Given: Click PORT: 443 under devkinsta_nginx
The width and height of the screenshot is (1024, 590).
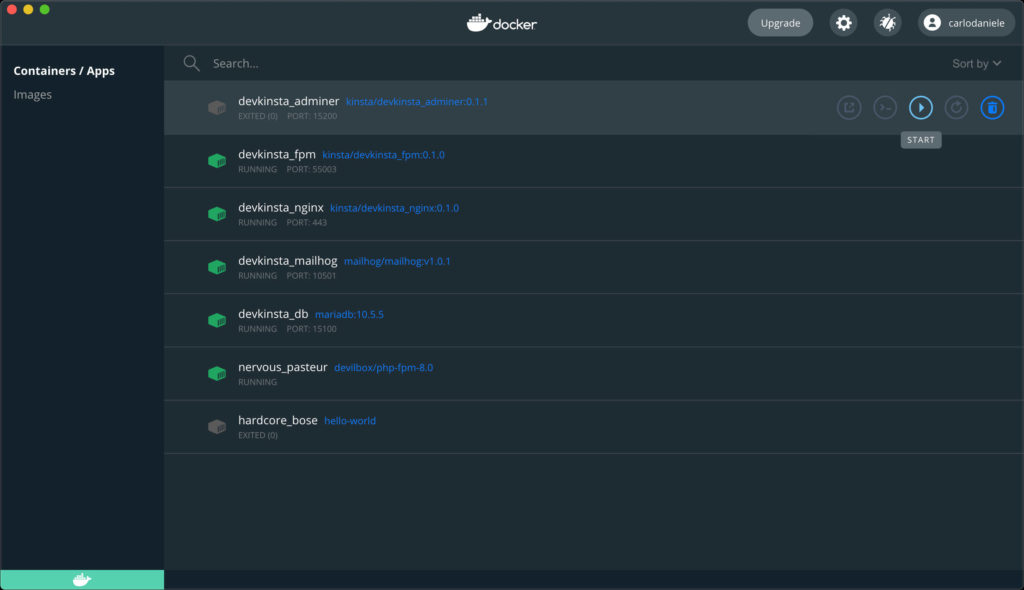Looking at the screenshot, I should [x=306, y=223].
